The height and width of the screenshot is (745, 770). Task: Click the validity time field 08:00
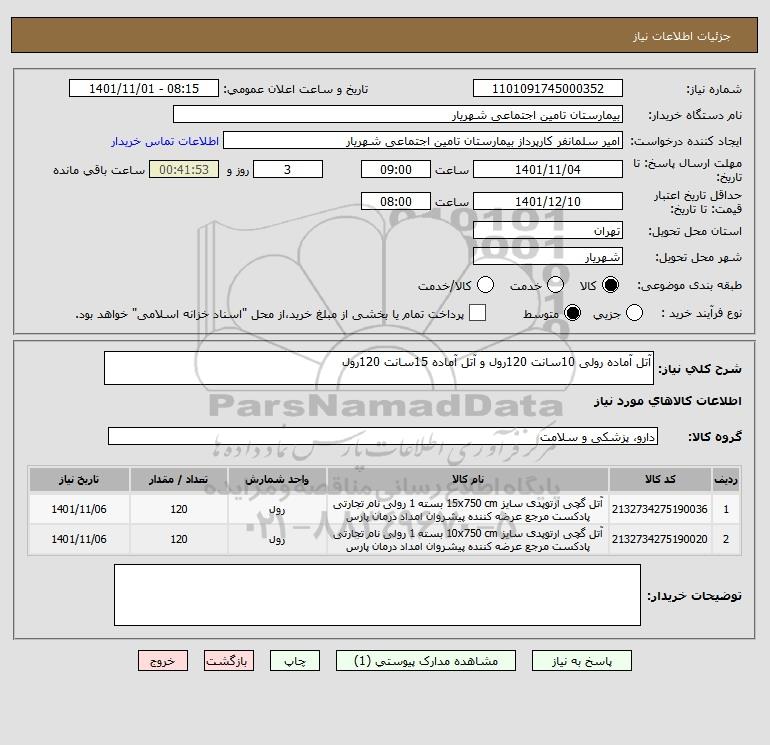(396, 201)
